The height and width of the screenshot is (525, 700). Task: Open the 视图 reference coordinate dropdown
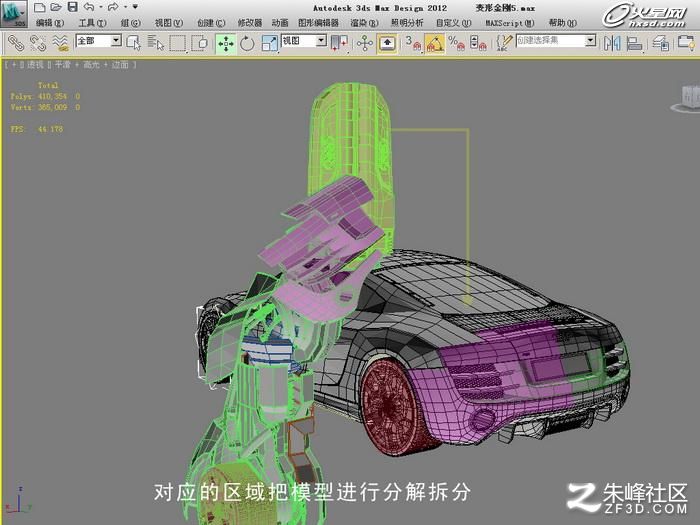point(304,41)
